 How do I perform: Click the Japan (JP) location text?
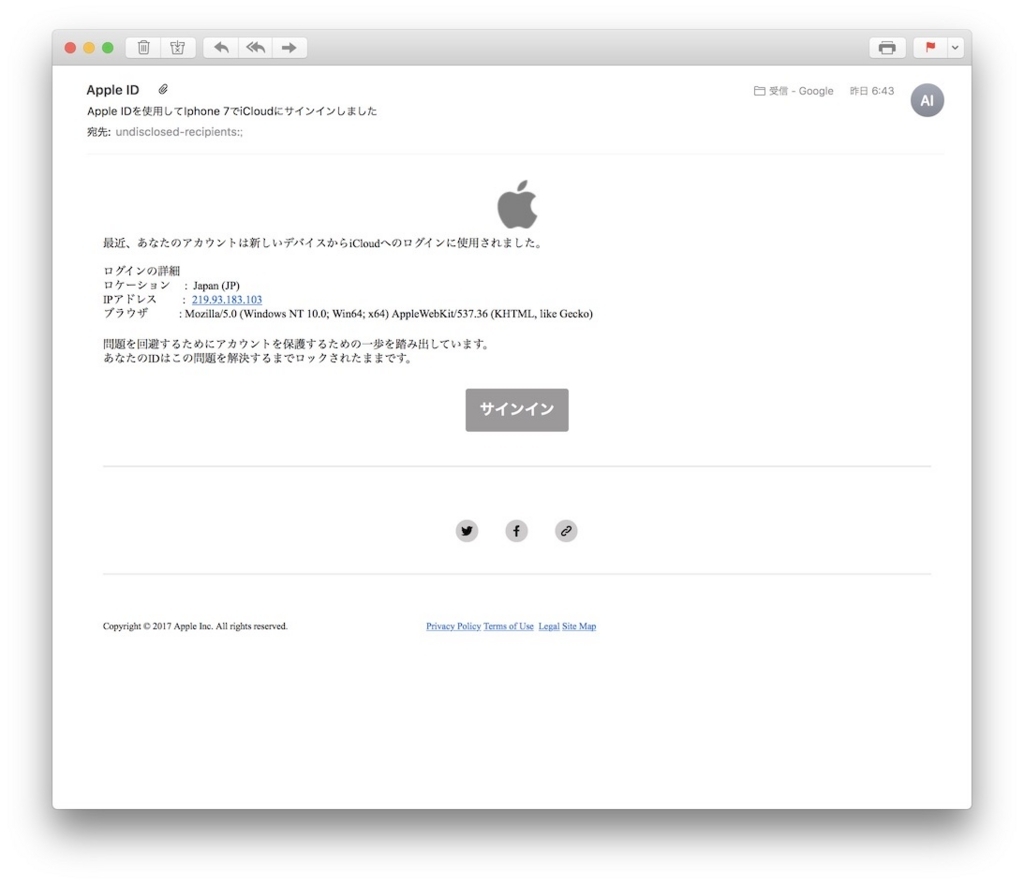coord(216,285)
